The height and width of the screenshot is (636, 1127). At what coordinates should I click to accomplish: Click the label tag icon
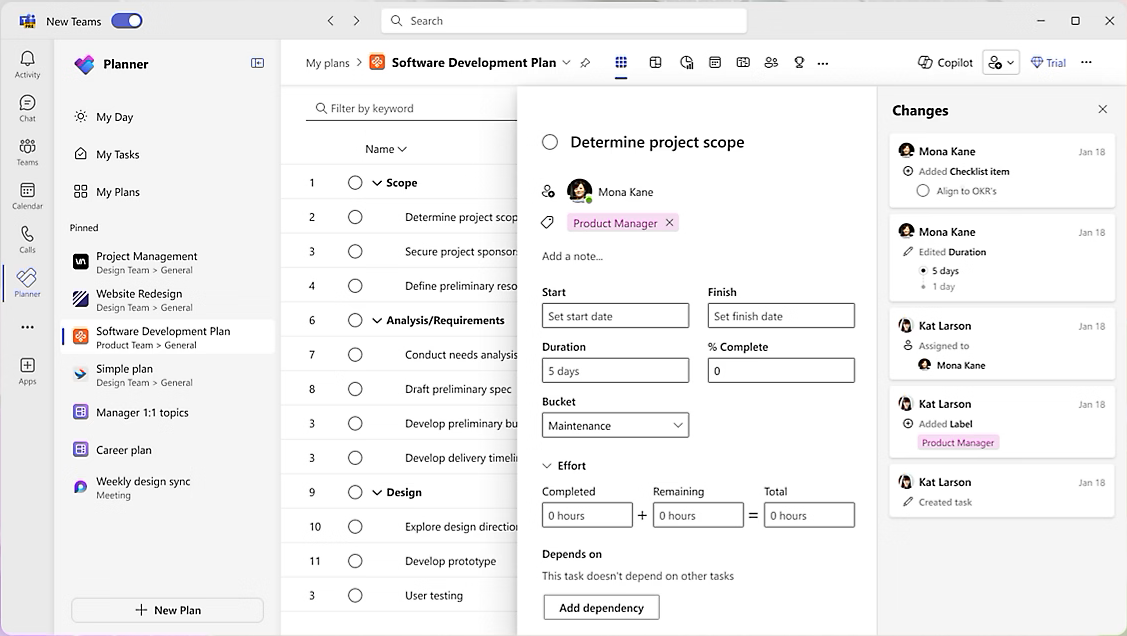coord(548,223)
